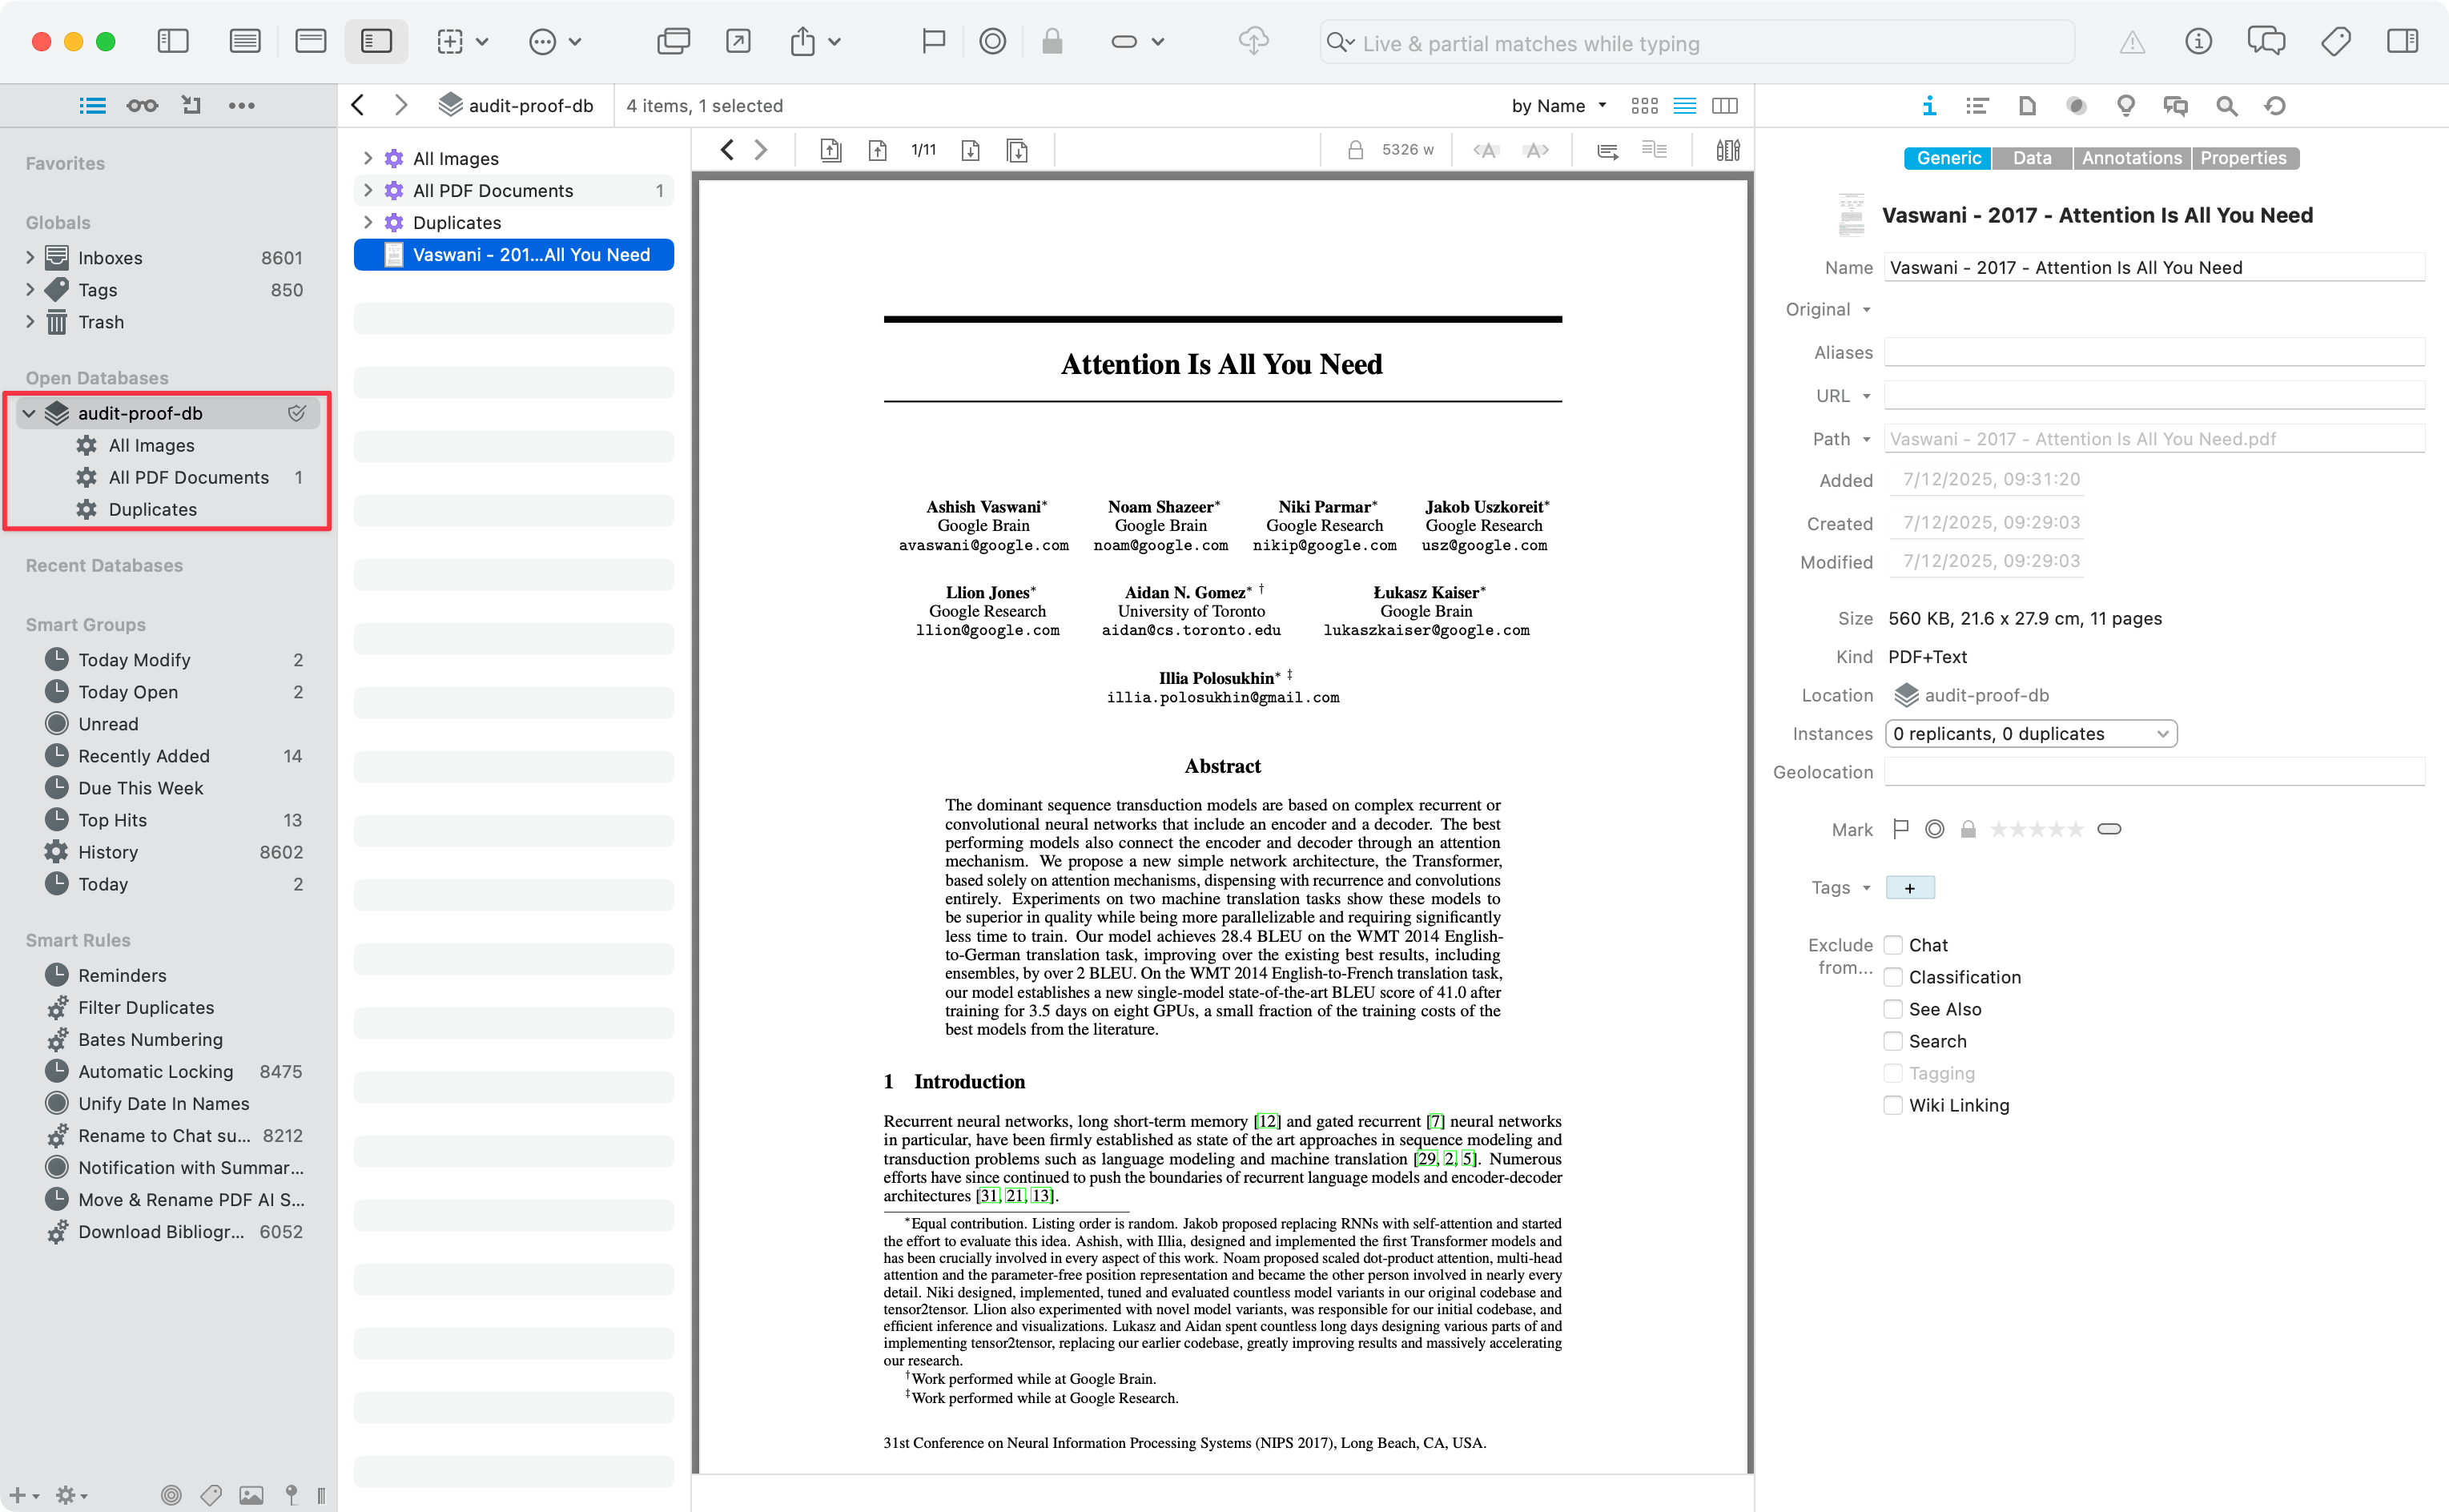2449x1512 pixels.
Task: Enable Chat under Exclude from
Action: pyautogui.click(x=1892, y=944)
